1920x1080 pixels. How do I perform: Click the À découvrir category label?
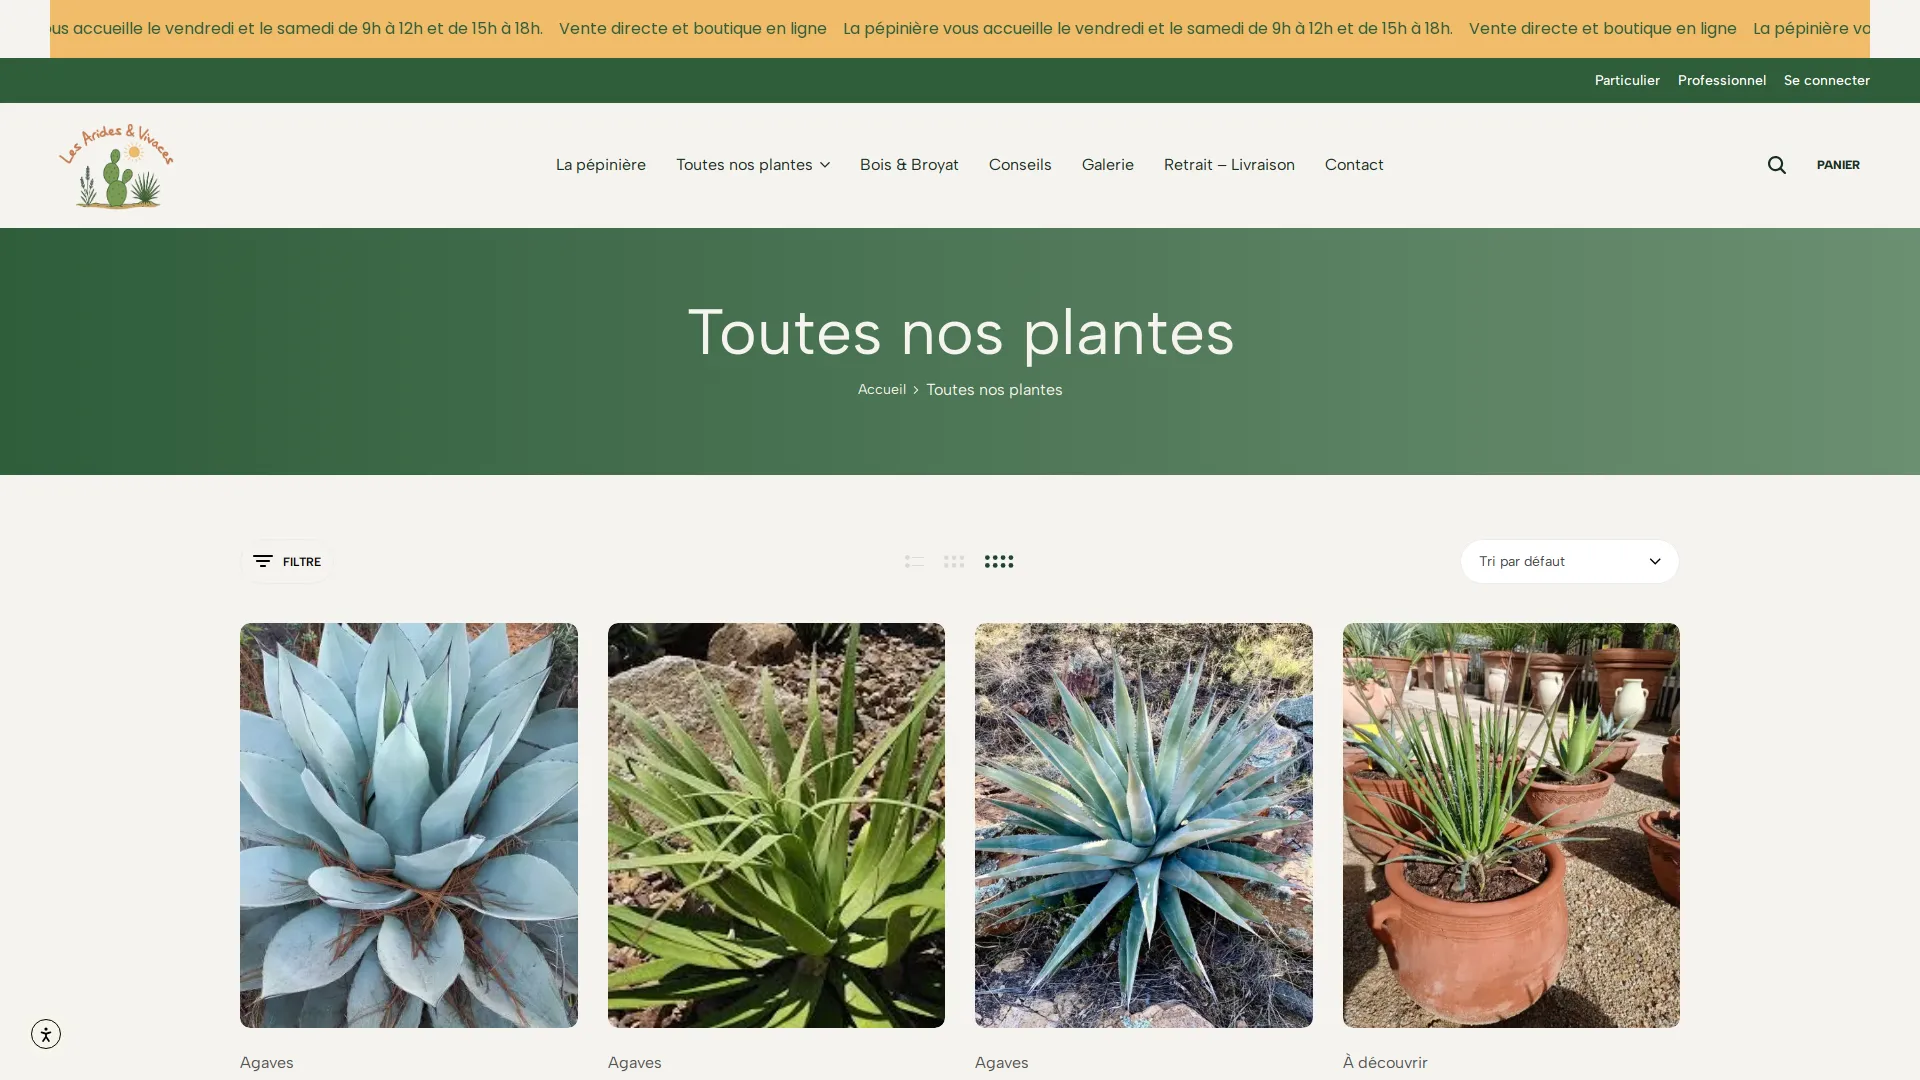point(1385,1063)
